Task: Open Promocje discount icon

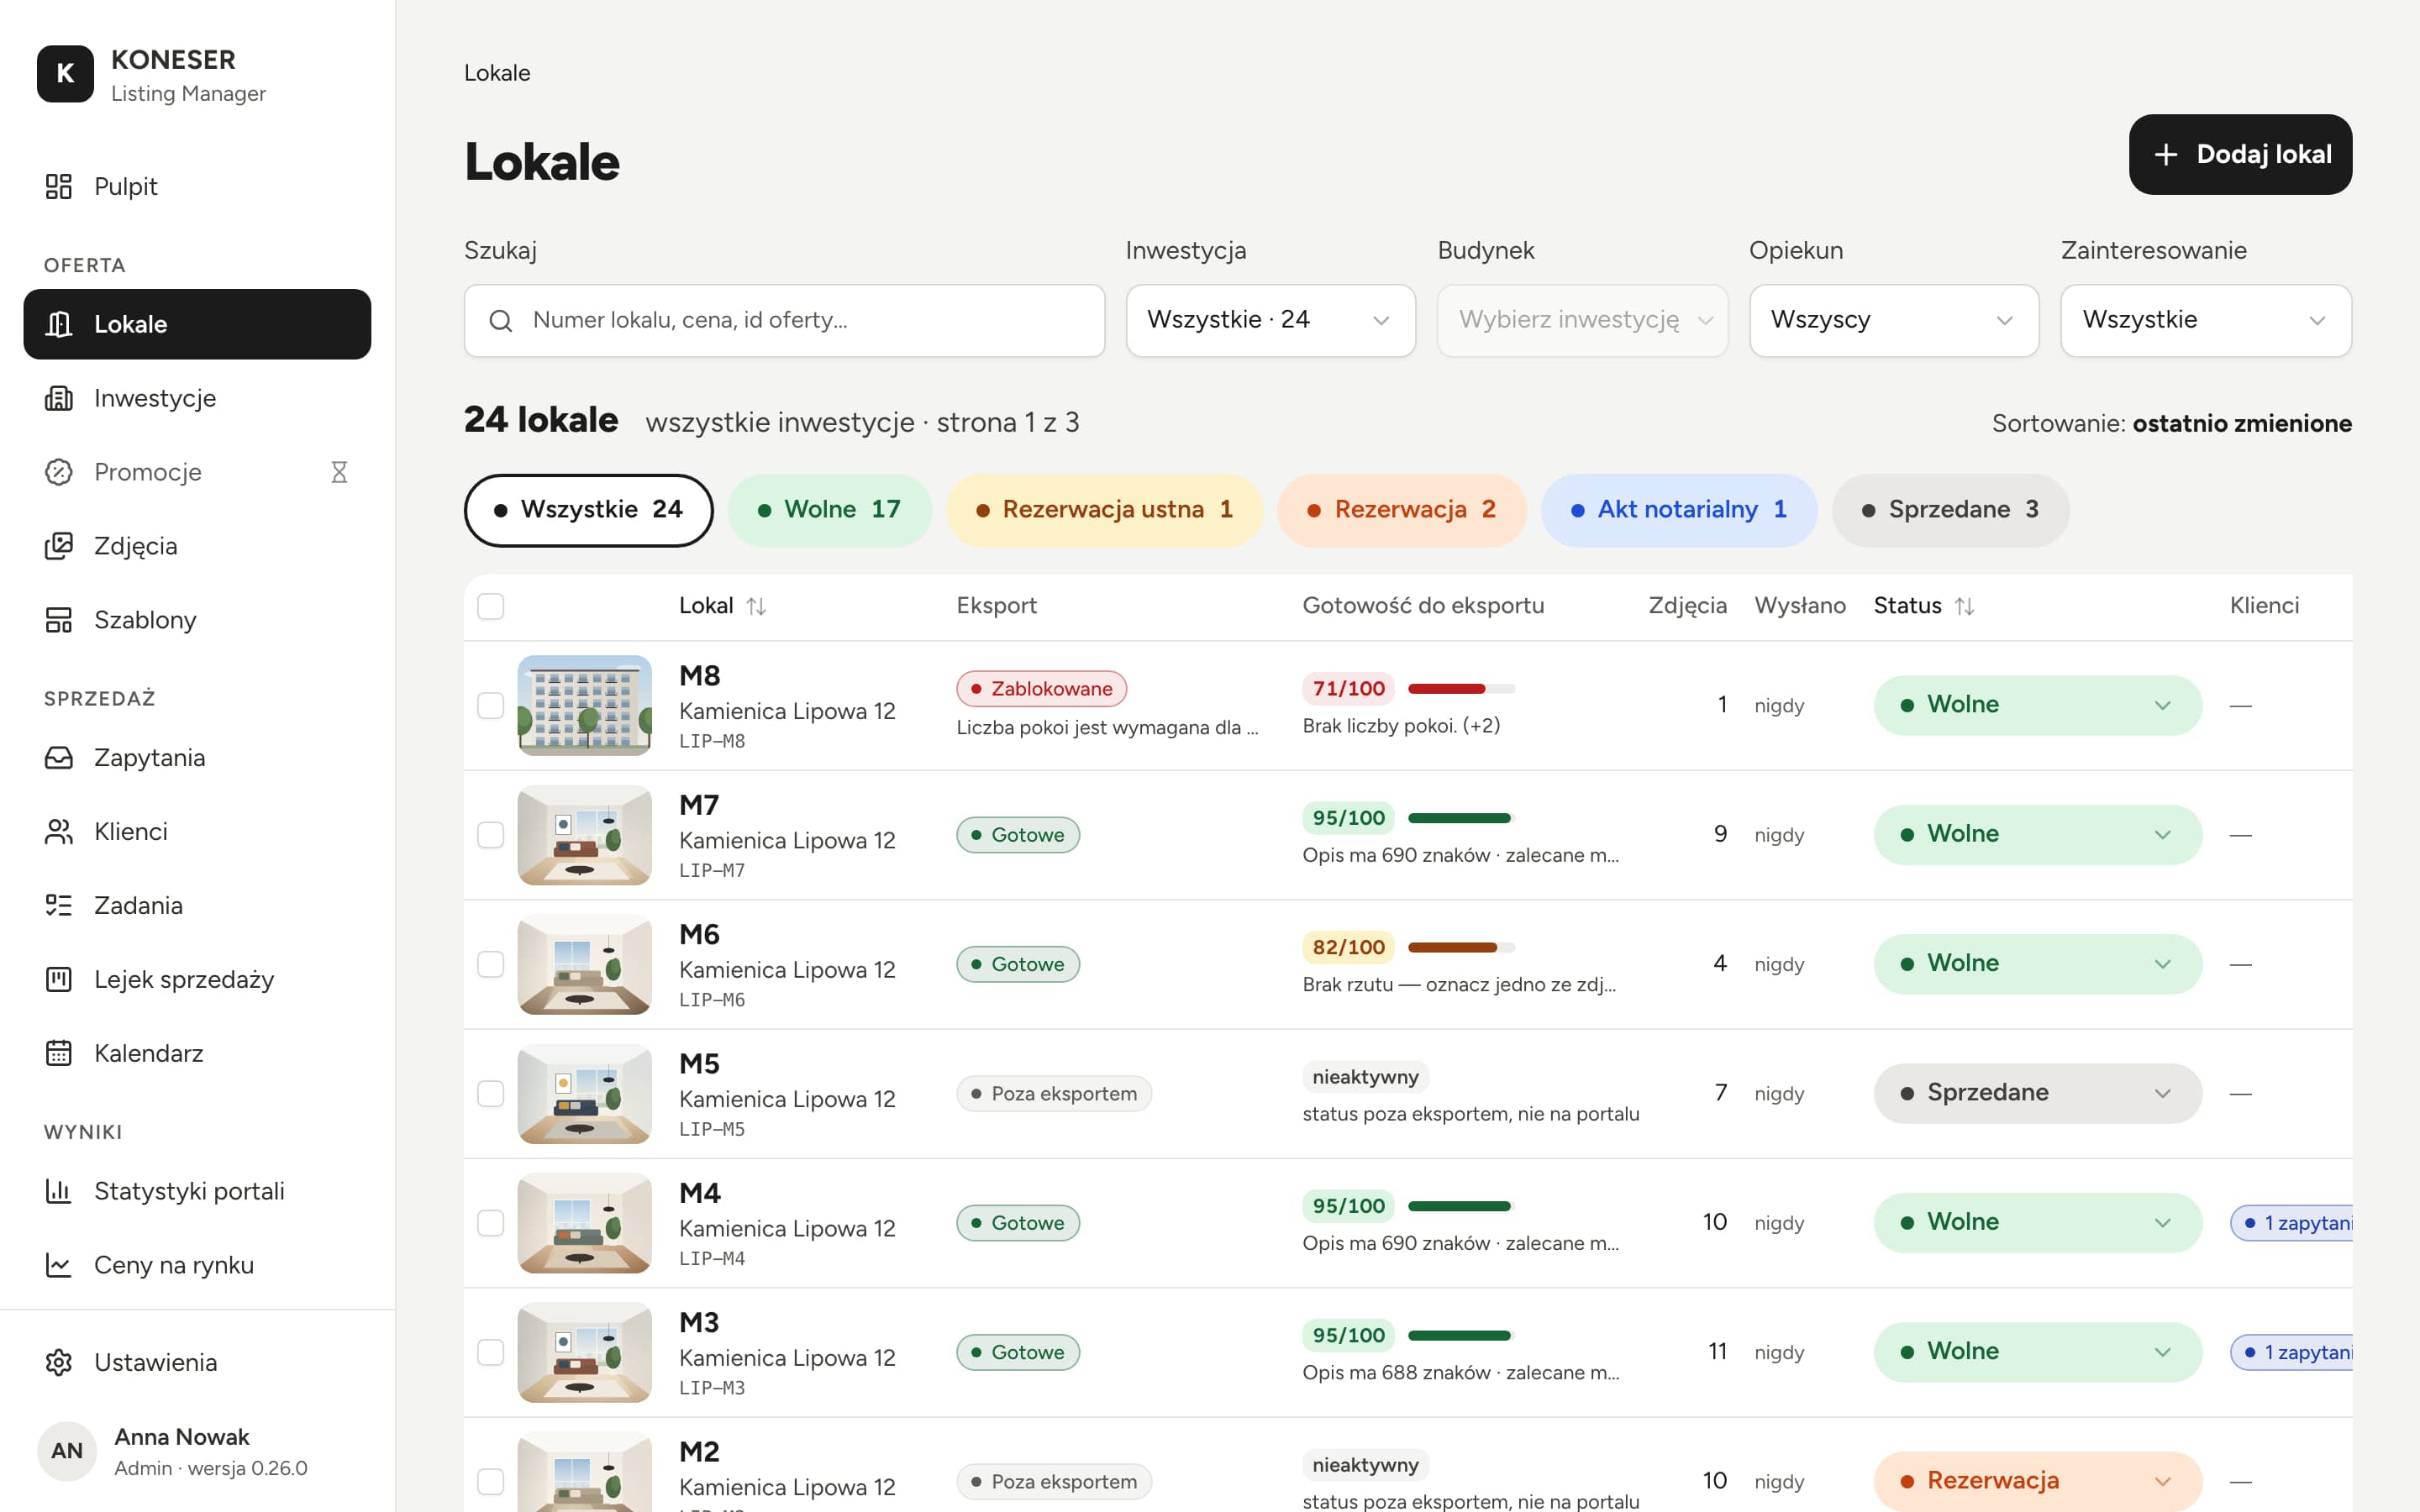Action: coord(59,472)
